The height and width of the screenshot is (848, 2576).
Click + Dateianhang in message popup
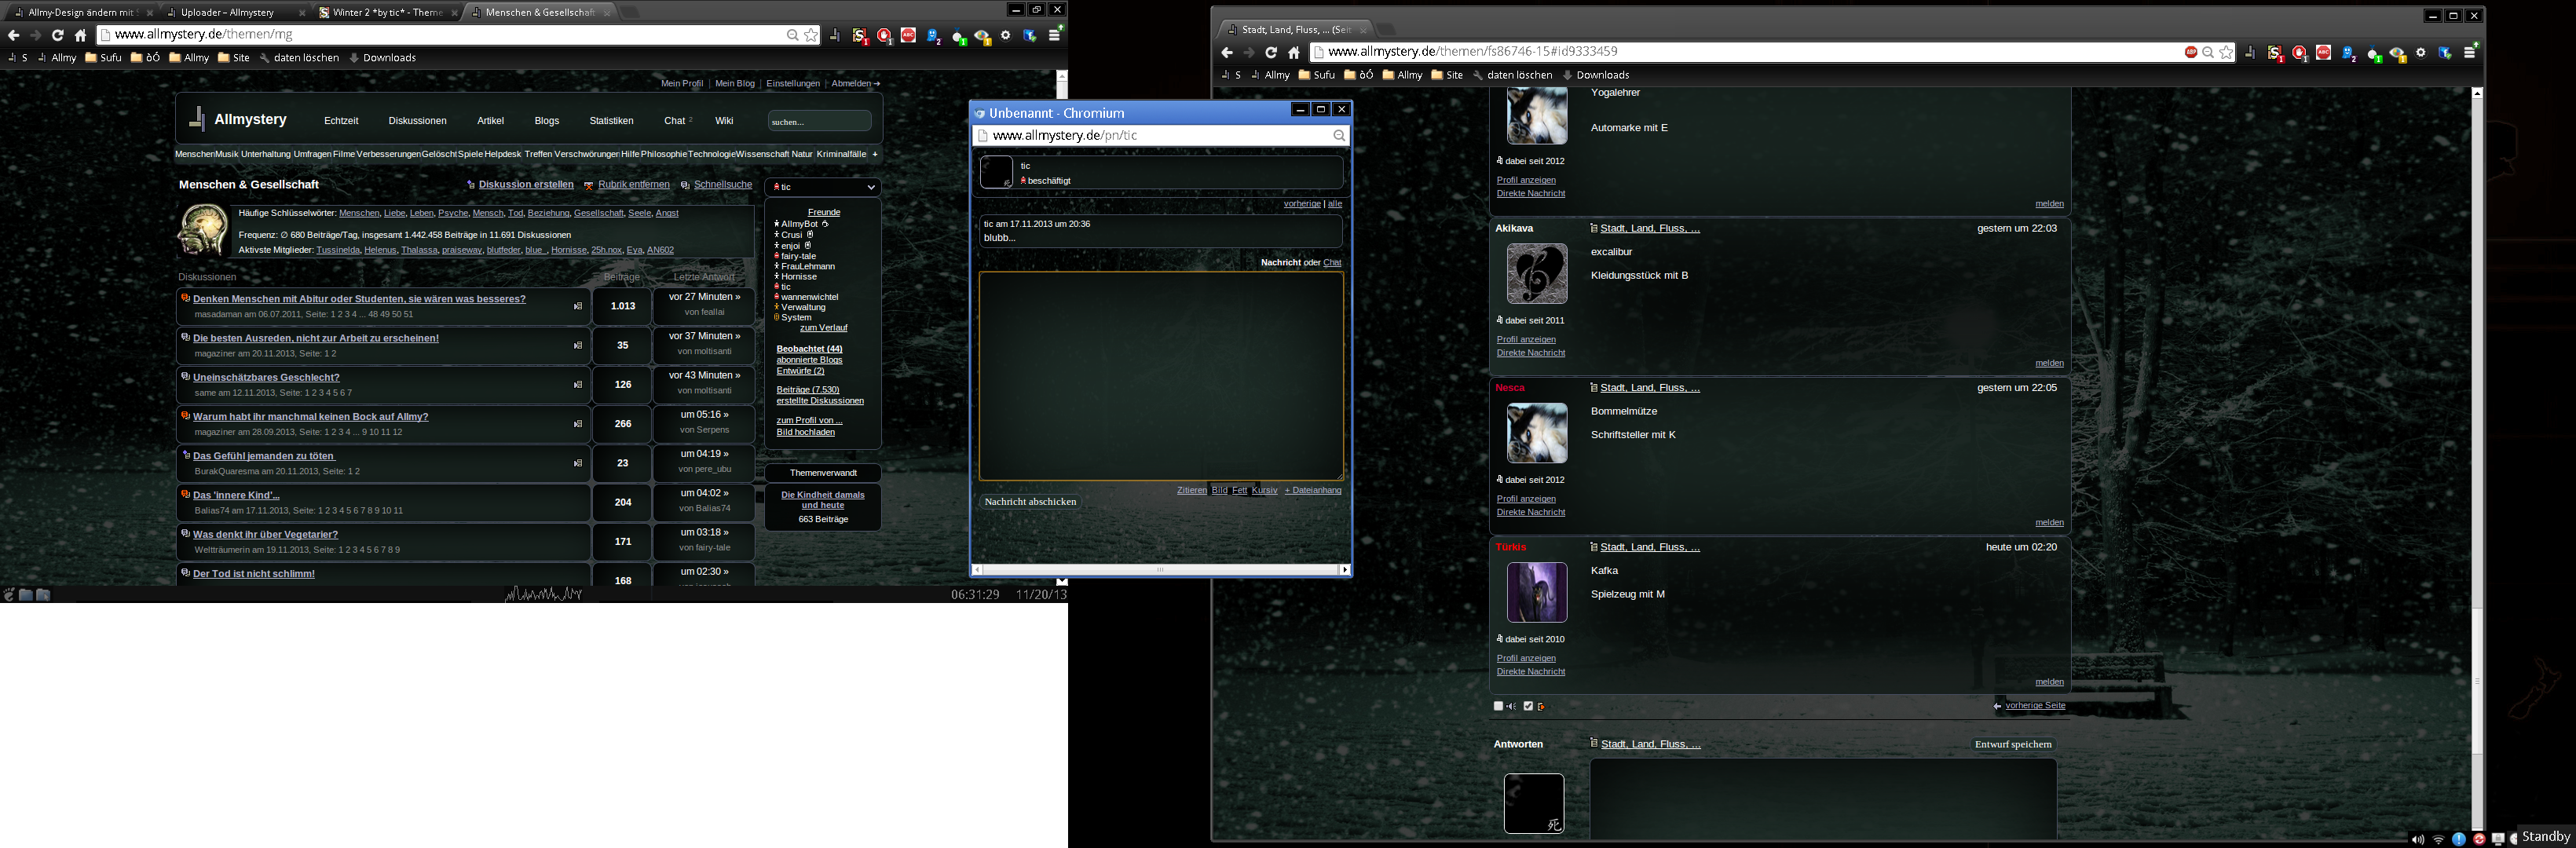click(x=1313, y=491)
